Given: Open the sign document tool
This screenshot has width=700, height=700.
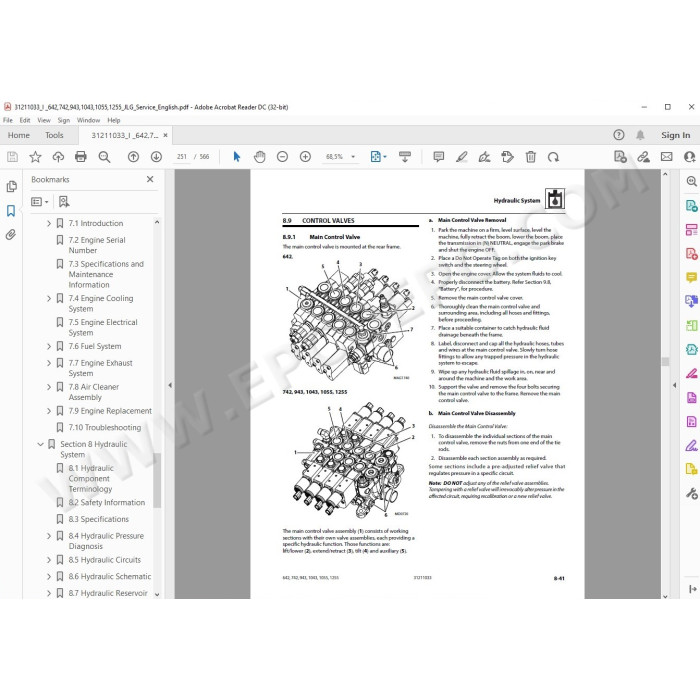Looking at the screenshot, I should point(484,157).
